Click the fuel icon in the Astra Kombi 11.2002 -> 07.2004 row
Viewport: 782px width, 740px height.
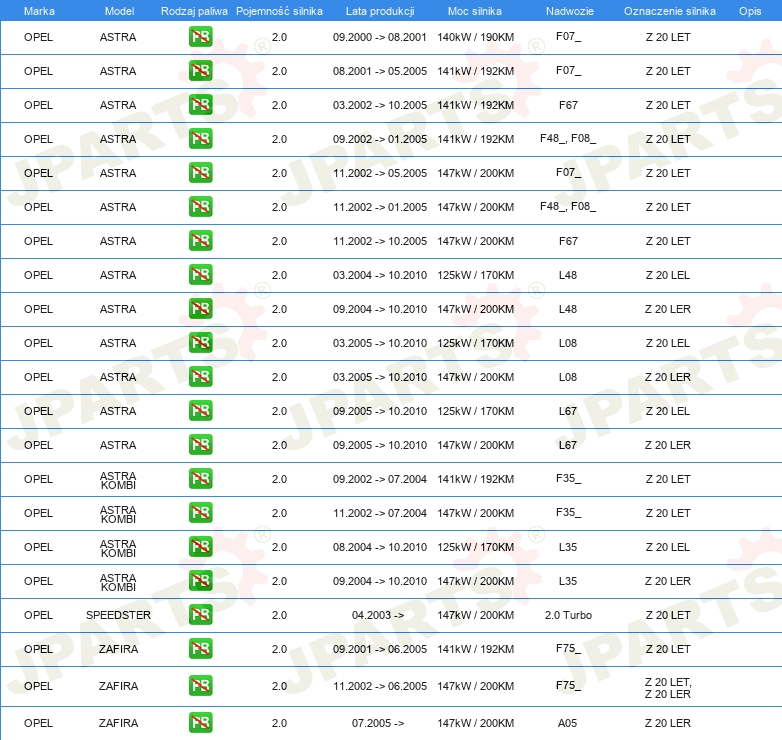200,513
